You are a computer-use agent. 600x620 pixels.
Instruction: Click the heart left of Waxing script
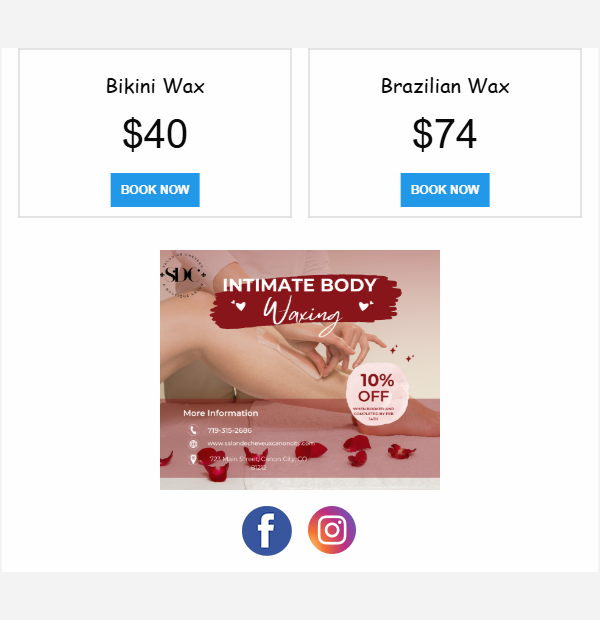click(238, 305)
